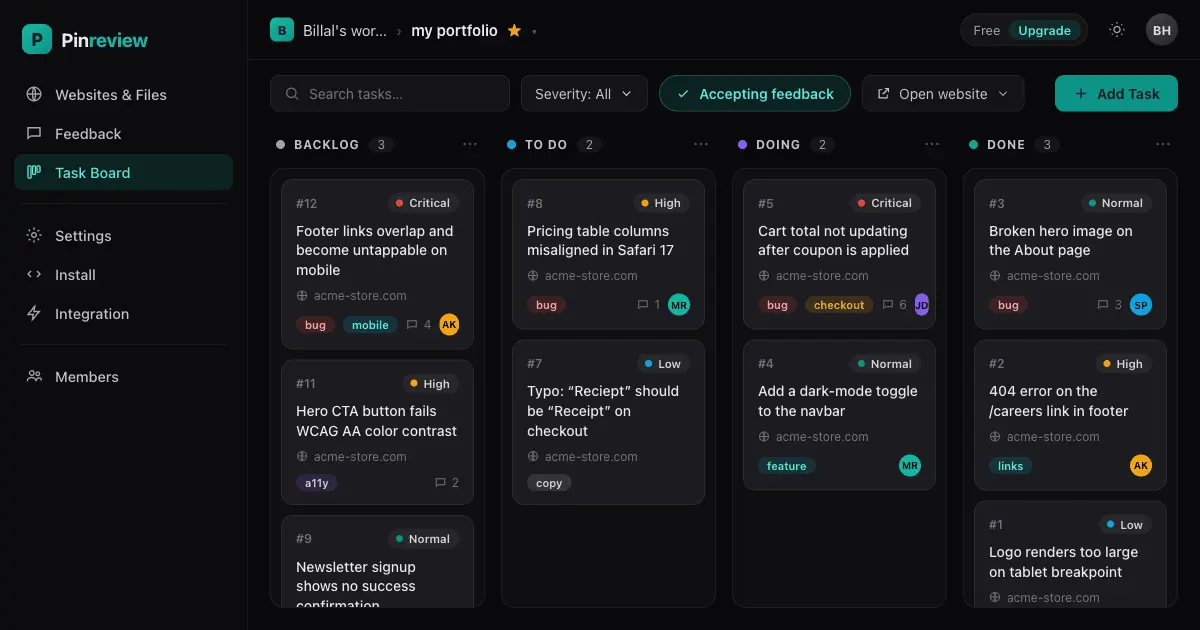Open the Newsletter signup task card

point(377,561)
